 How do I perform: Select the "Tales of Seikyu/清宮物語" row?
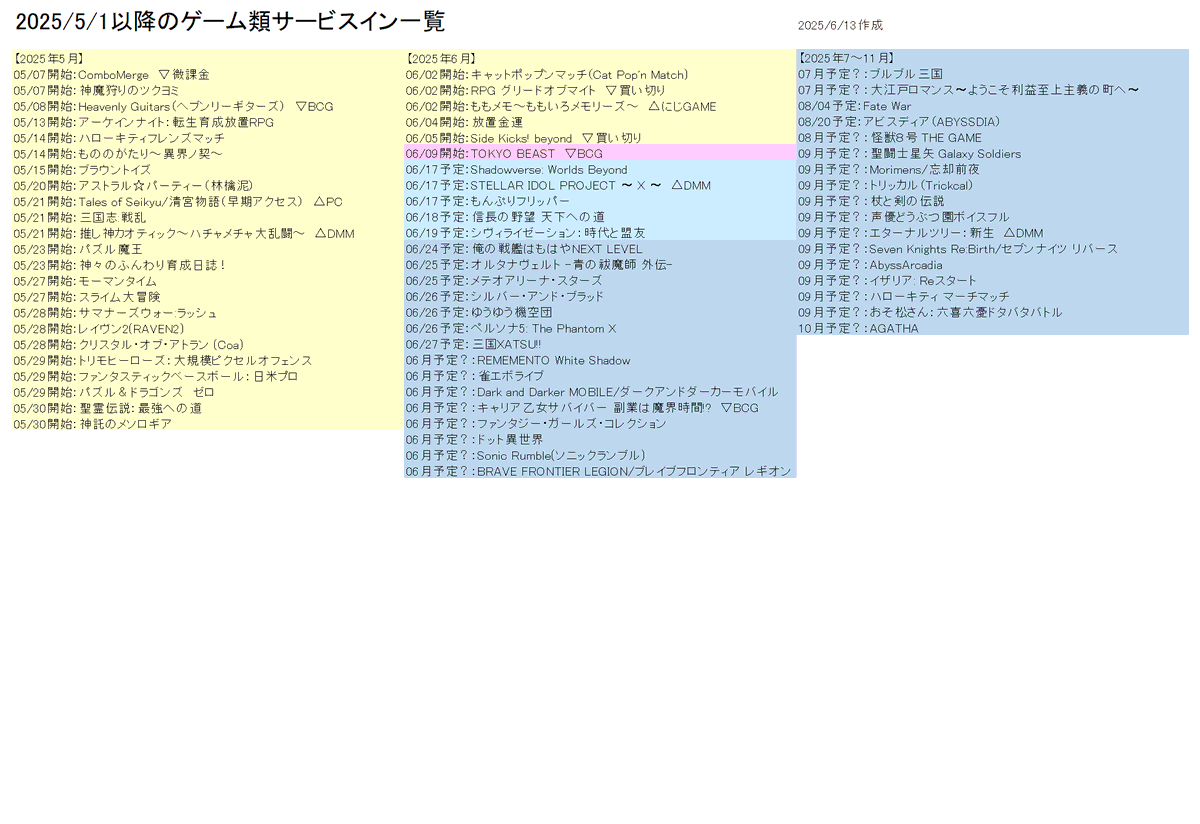pos(207,201)
